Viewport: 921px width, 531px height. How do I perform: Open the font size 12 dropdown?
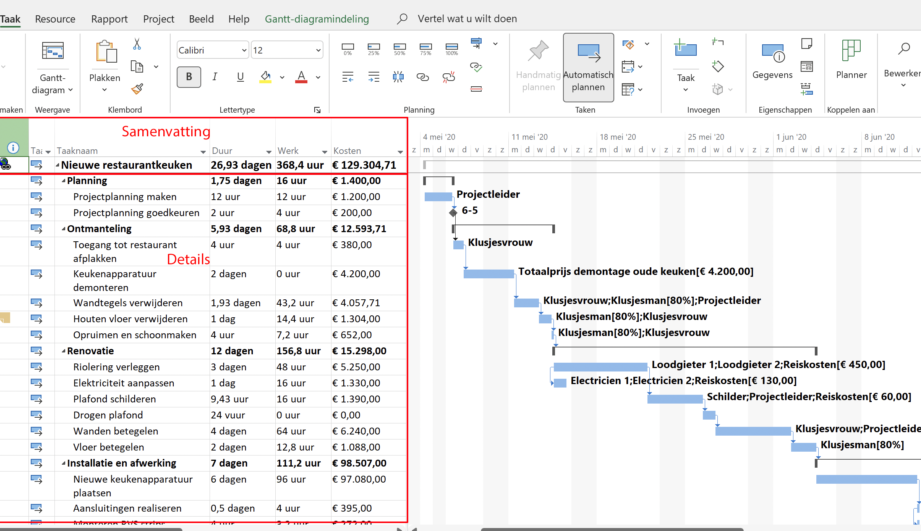318,51
